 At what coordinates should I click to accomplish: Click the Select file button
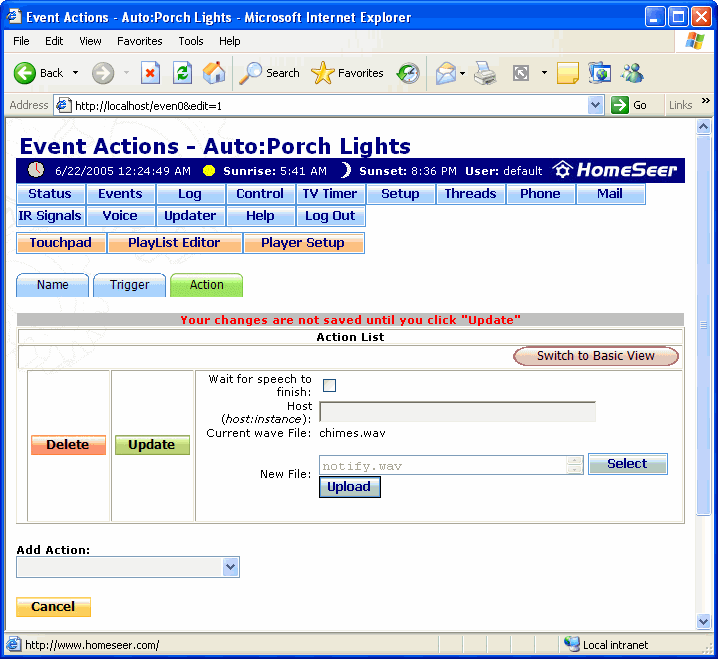coord(627,464)
